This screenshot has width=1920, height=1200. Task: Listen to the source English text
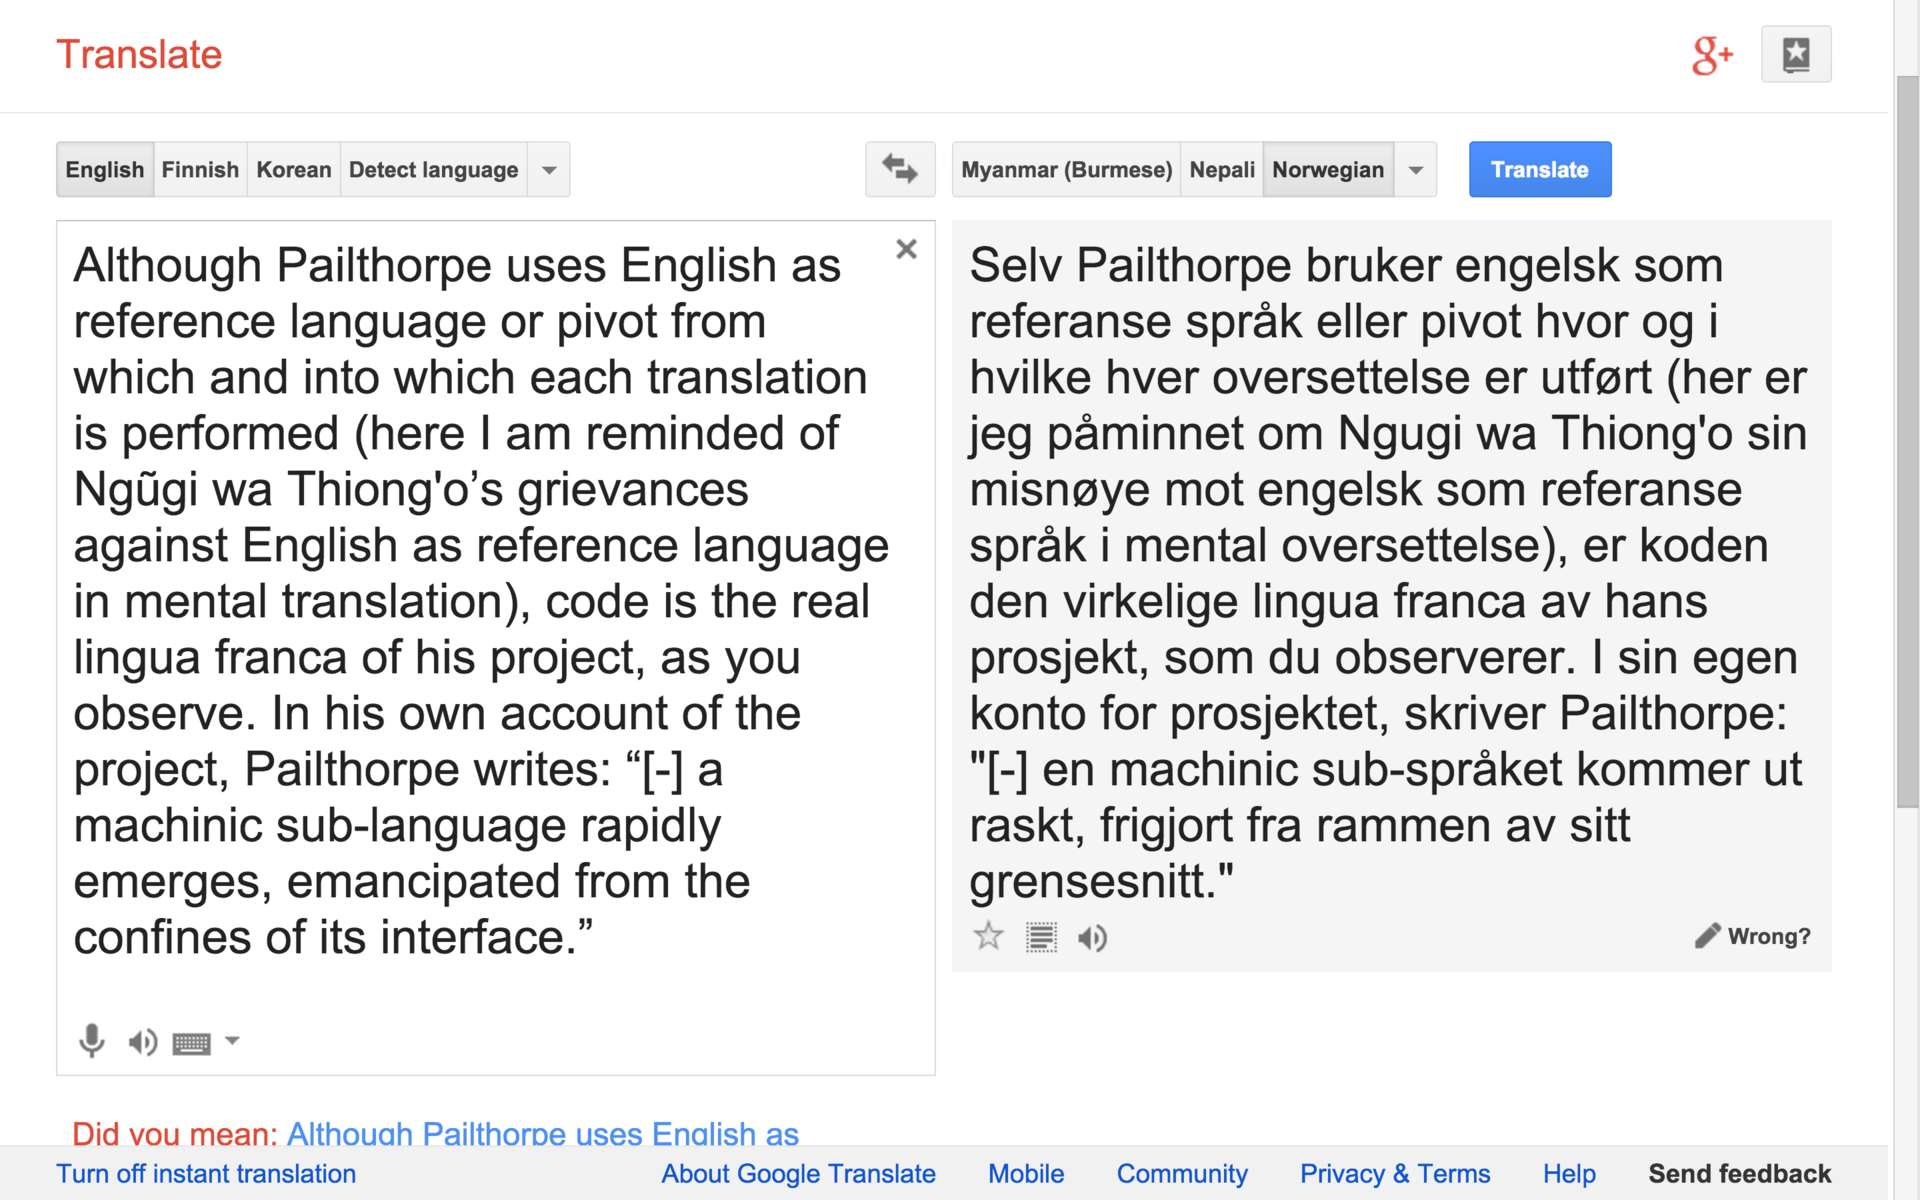[142, 1042]
